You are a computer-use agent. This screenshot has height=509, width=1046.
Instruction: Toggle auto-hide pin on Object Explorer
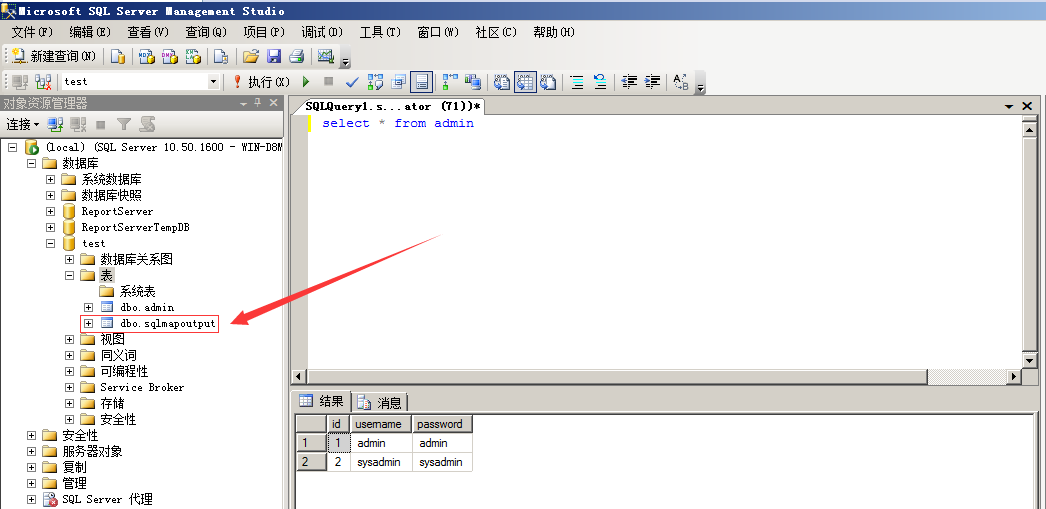tap(257, 103)
